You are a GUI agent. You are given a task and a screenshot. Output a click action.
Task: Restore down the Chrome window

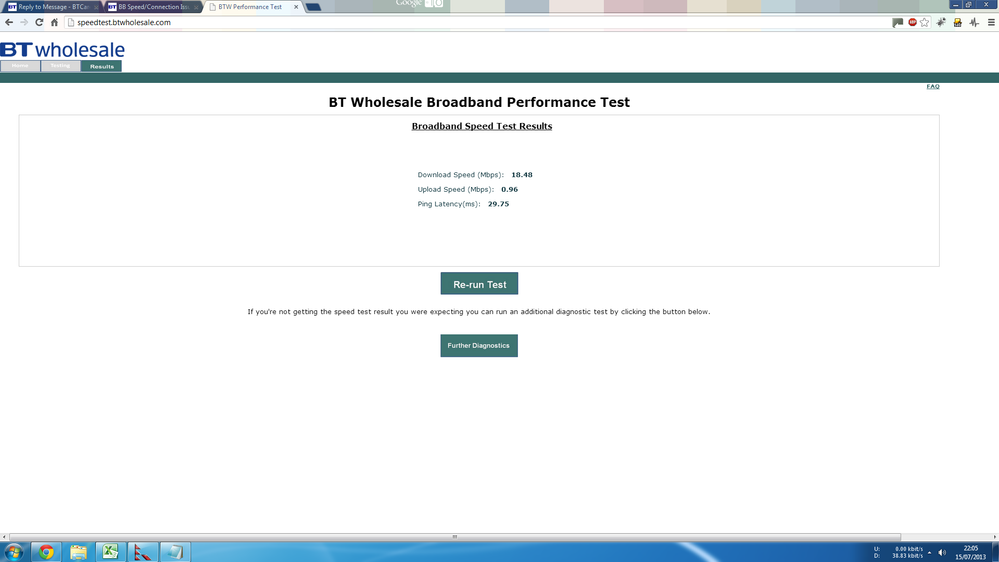(x=969, y=4)
